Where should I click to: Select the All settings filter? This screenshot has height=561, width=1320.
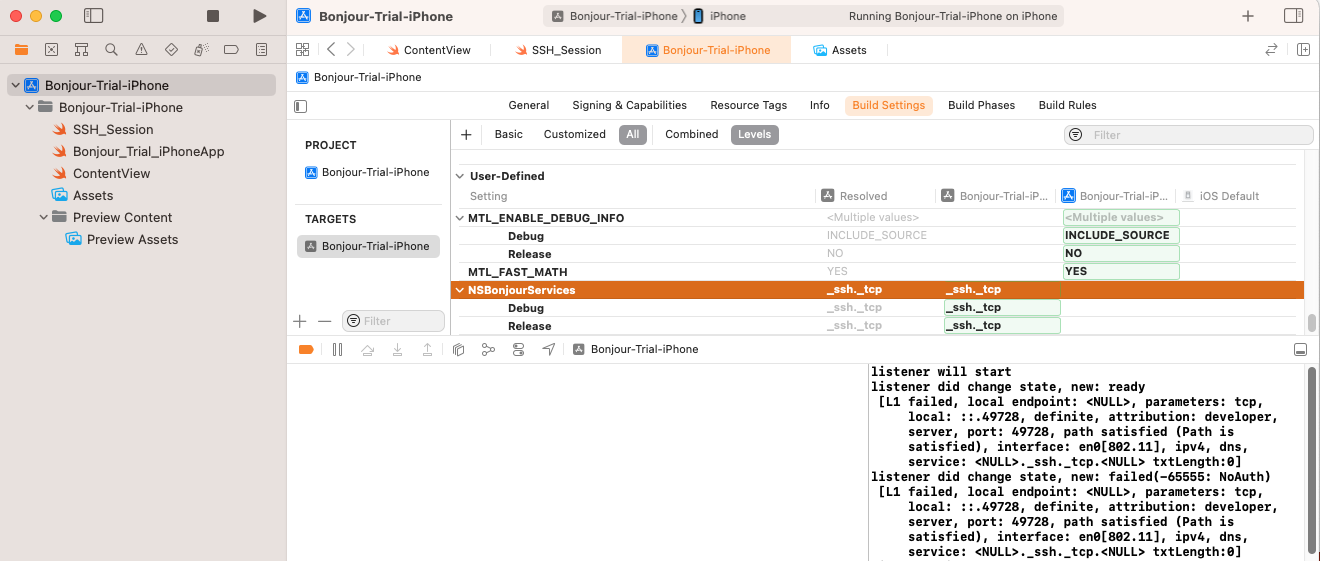(x=633, y=134)
